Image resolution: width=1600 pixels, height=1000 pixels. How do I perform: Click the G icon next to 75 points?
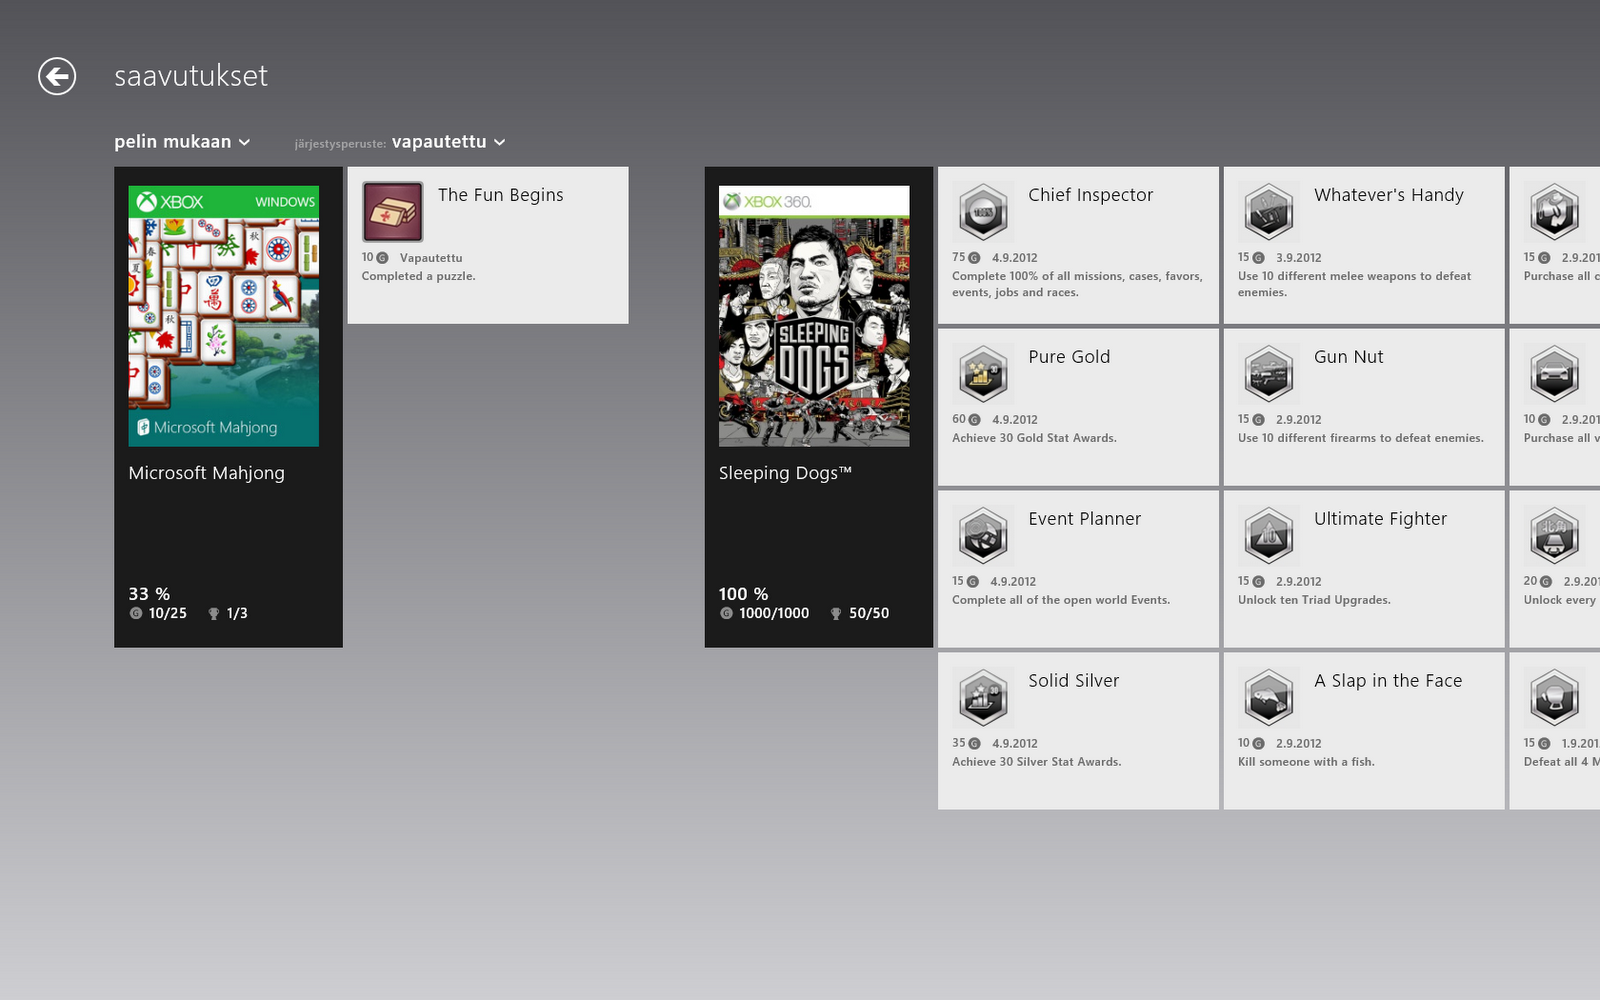tap(974, 258)
